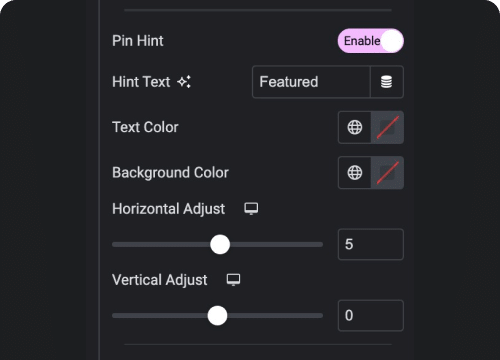Image resolution: width=500 pixels, height=360 pixels.
Task: Click the Hint Text label
Action: 141,82
